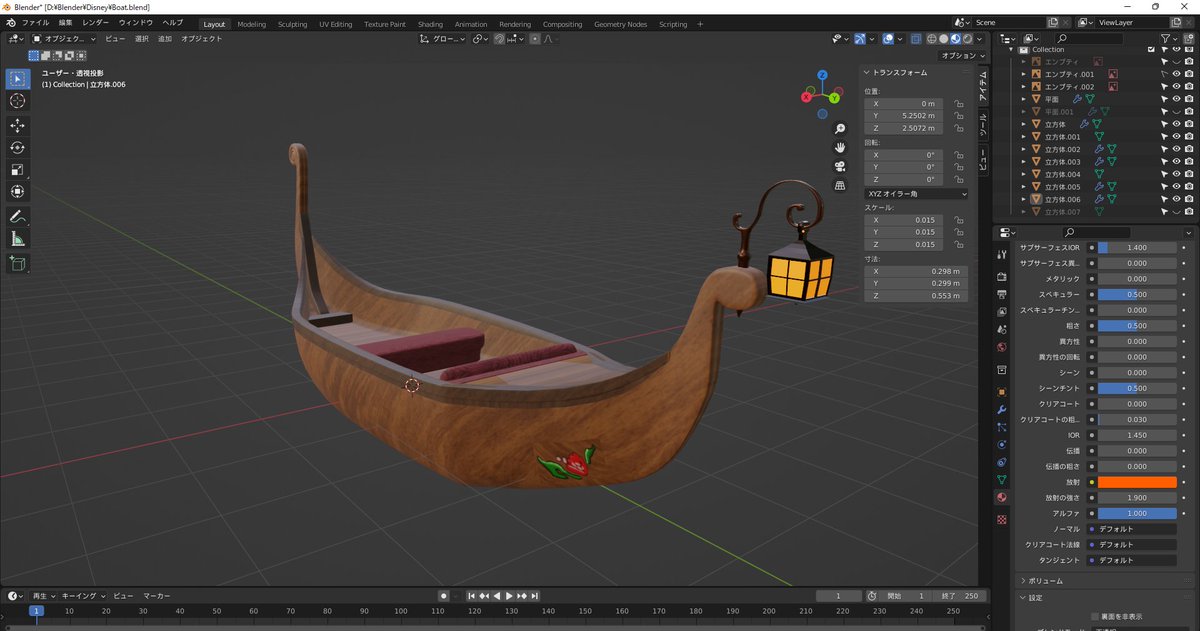Screen dimensions: 1200x631
Task: Open the Material properties tab
Action: coord(1002,497)
